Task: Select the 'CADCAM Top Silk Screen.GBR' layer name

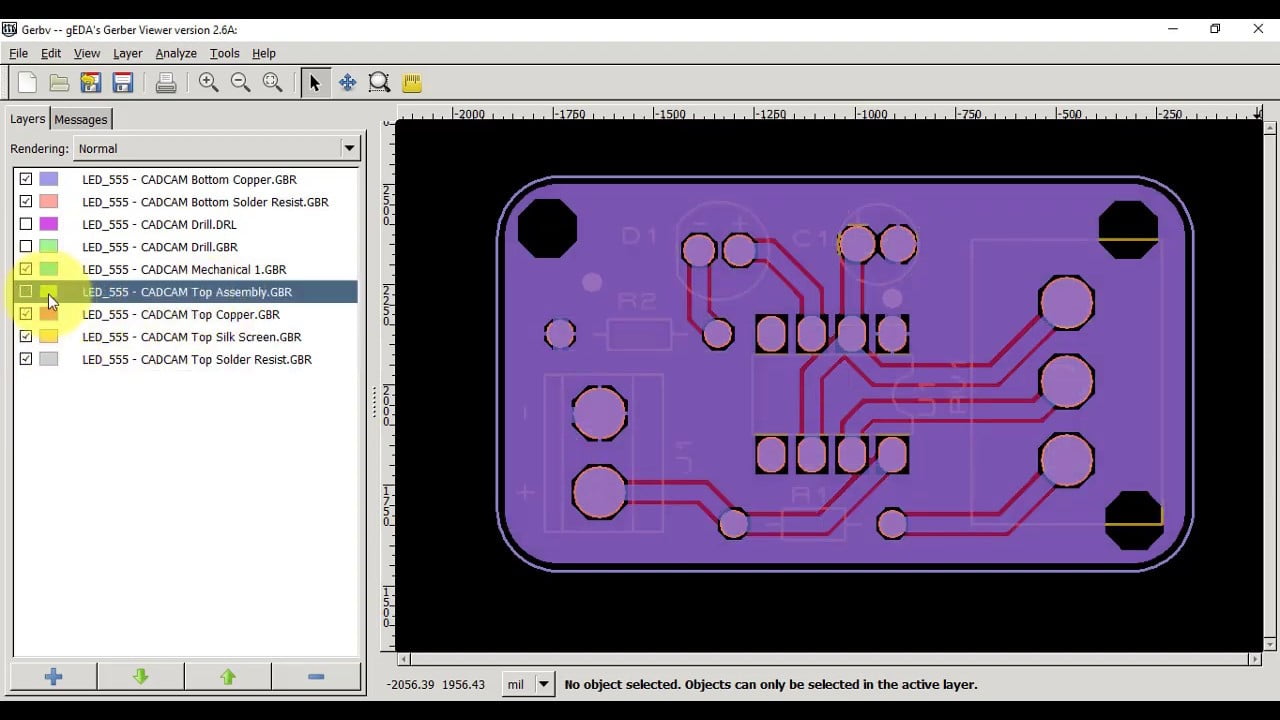Action: point(192,337)
